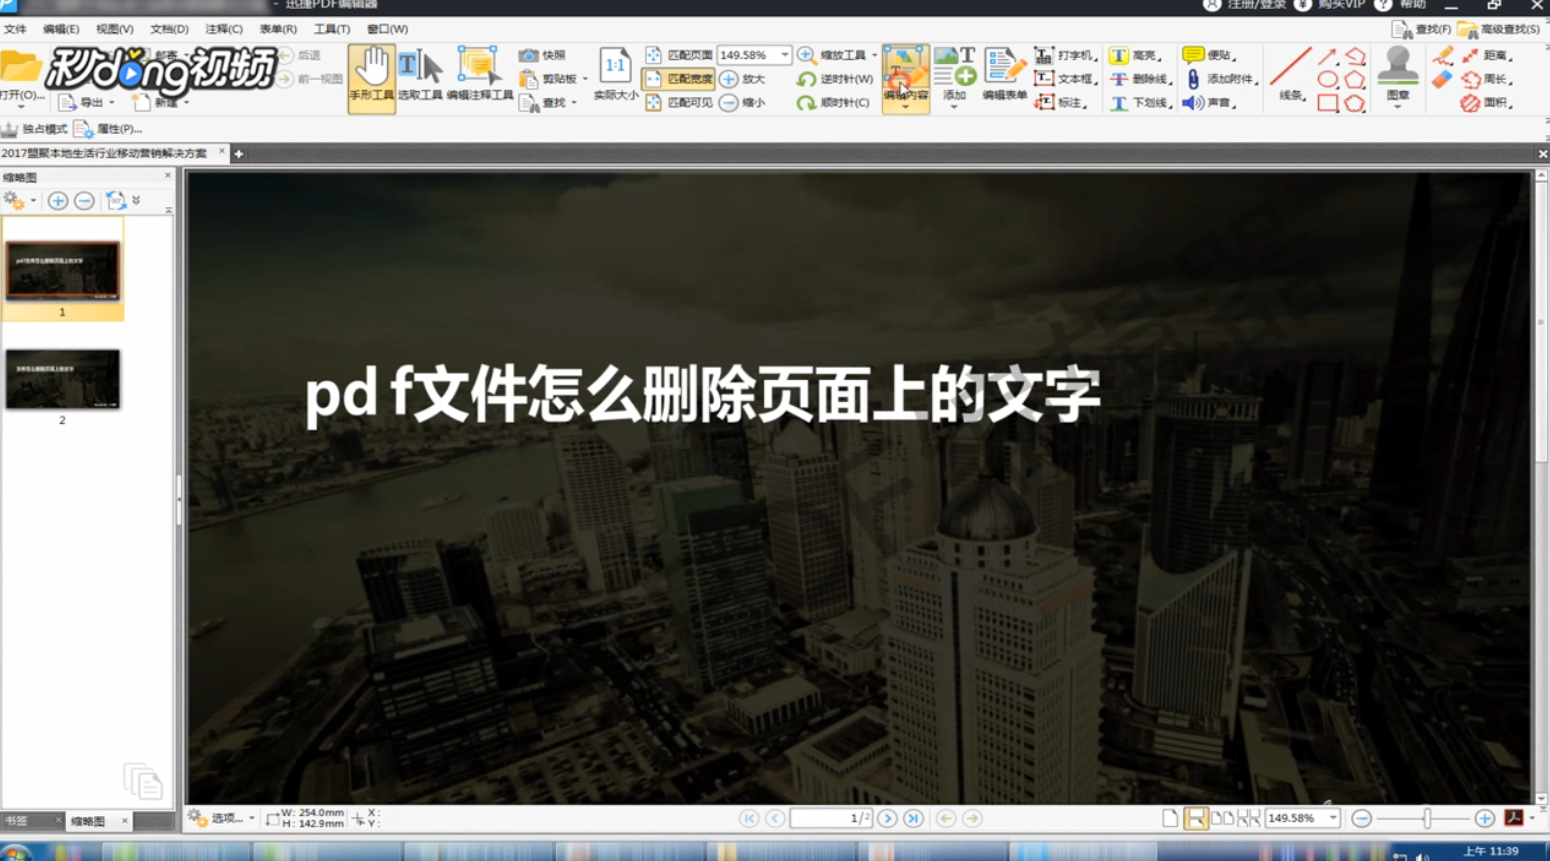The image size is (1550, 861).
Task: Rotate page clockwise 顺时针(C)
Action: 833,102
